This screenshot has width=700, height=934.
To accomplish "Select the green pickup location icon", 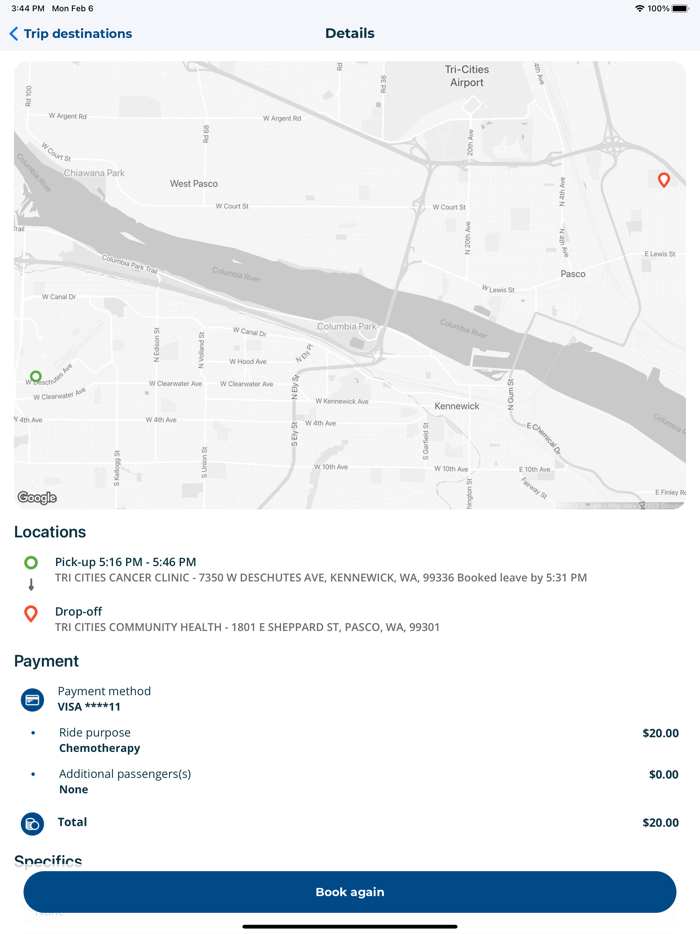I will click(31, 562).
